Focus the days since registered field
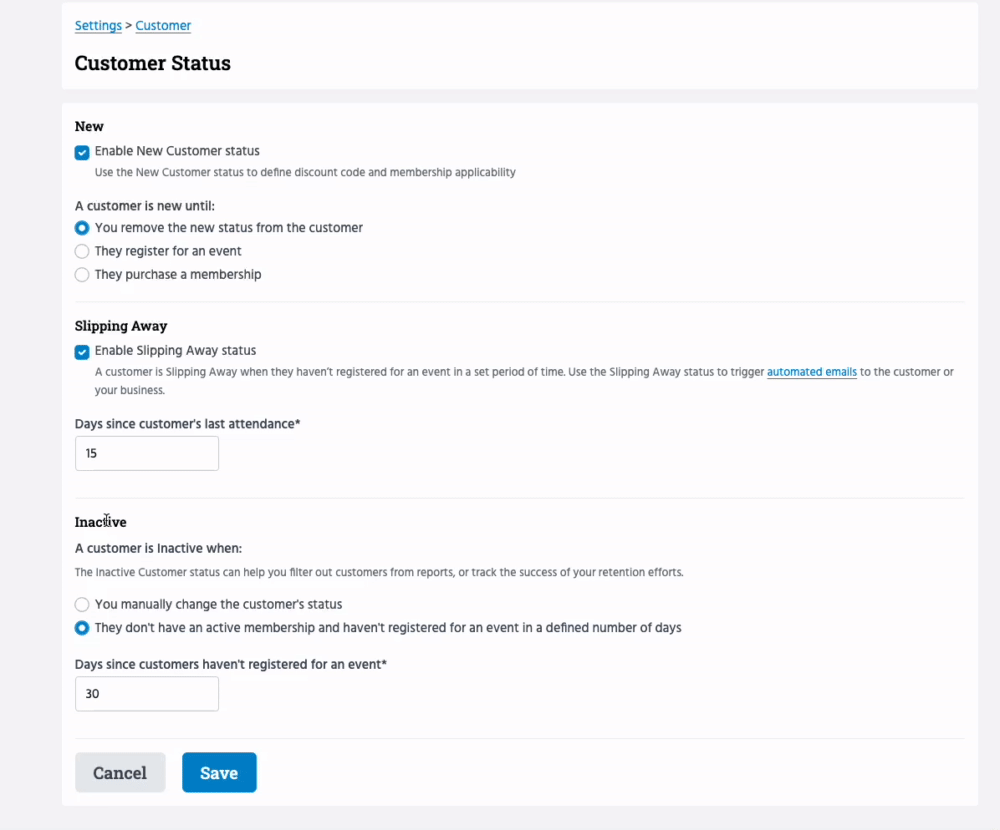 (146, 693)
